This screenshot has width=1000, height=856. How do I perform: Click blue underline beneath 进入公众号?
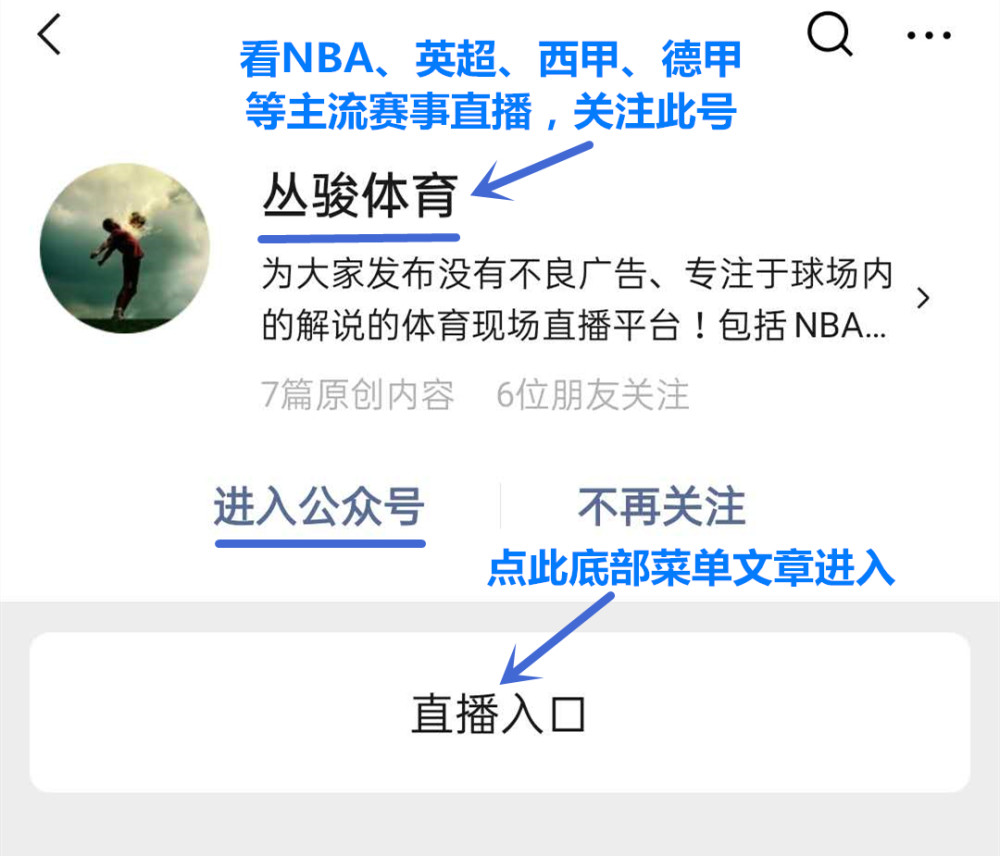(x=320, y=543)
